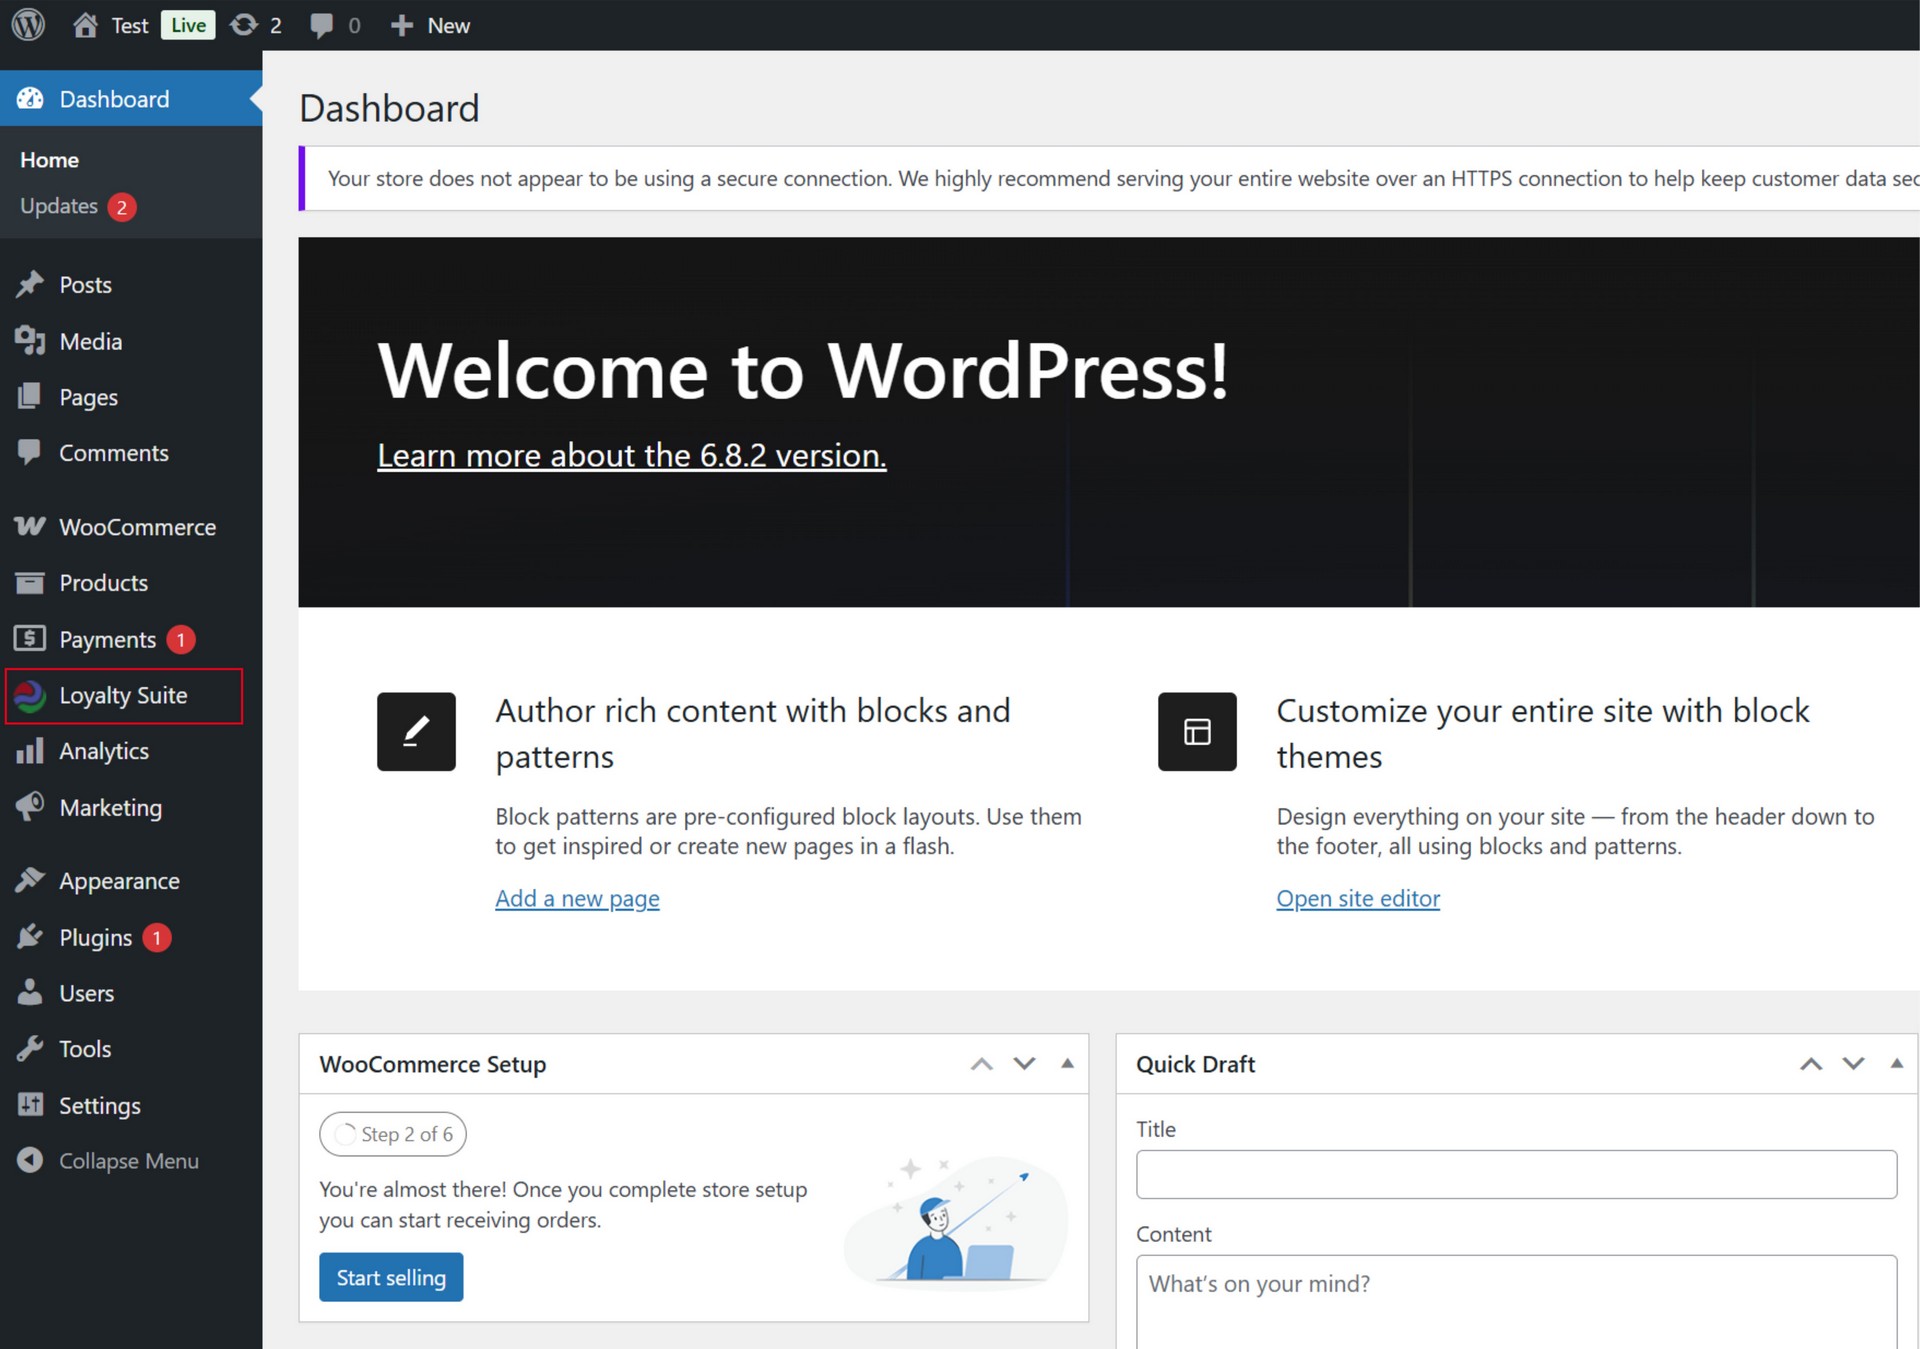Open the updates icon in admin bar
The image size is (1920, 1349).
(x=244, y=25)
